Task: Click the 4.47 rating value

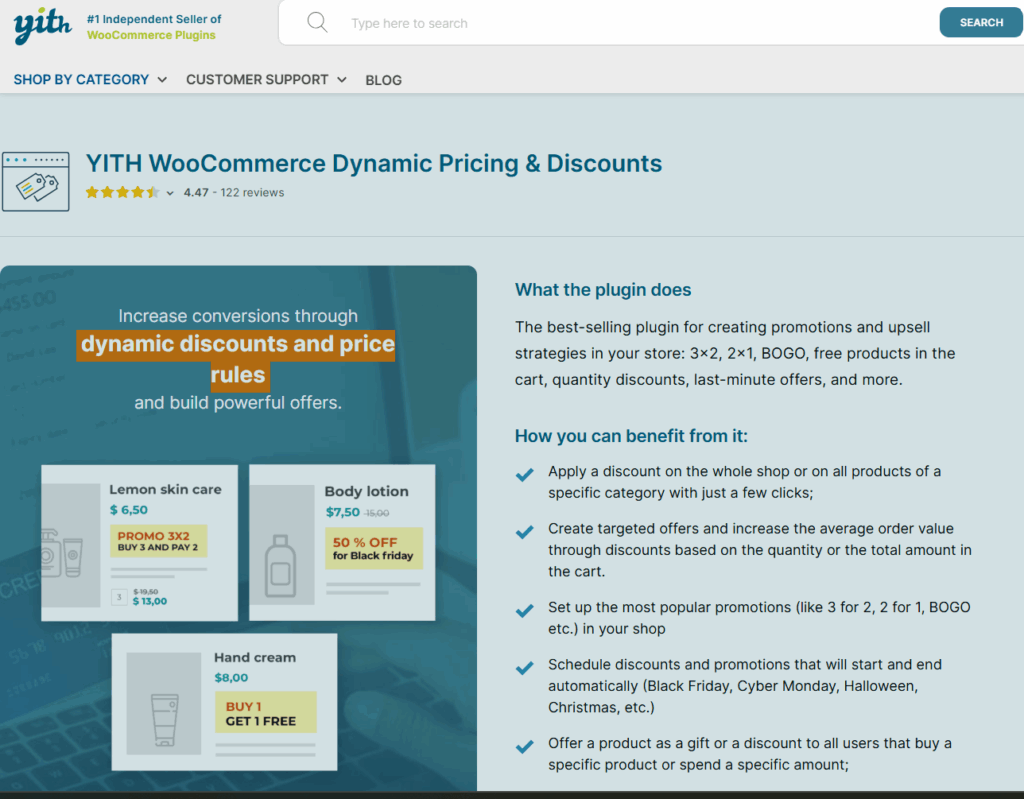Action: point(196,193)
